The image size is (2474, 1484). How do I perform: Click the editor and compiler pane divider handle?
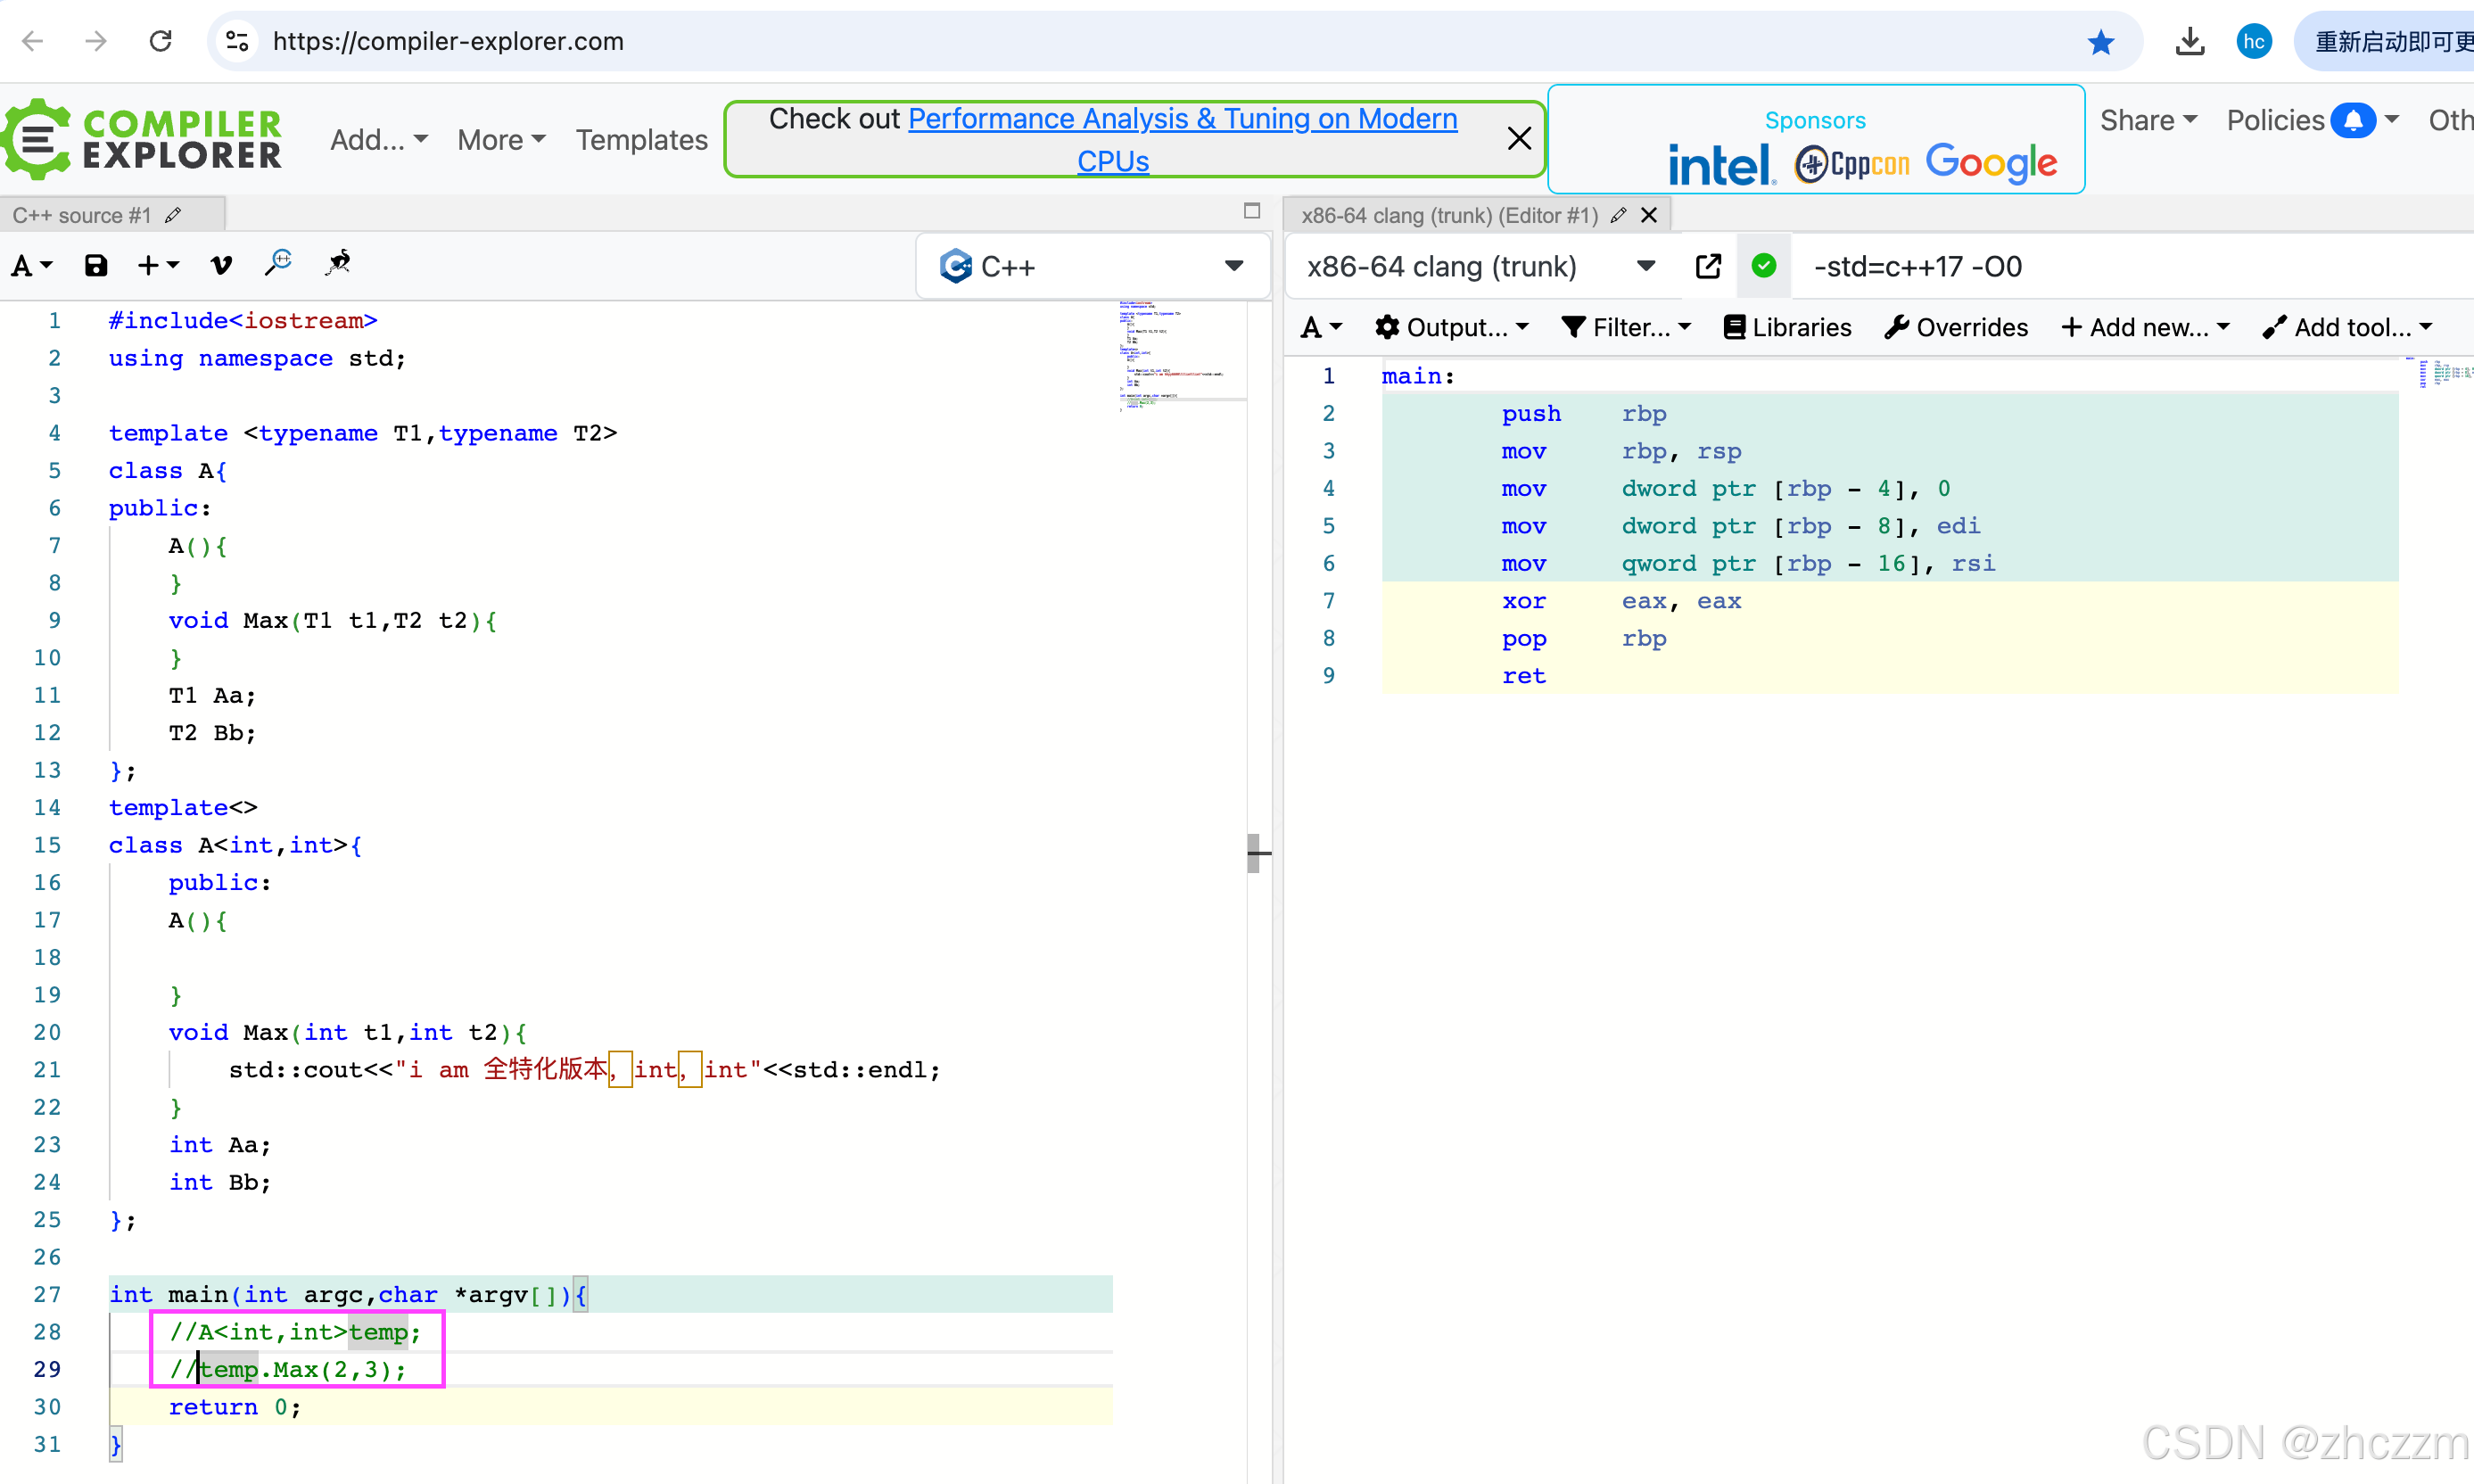(x=1256, y=853)
